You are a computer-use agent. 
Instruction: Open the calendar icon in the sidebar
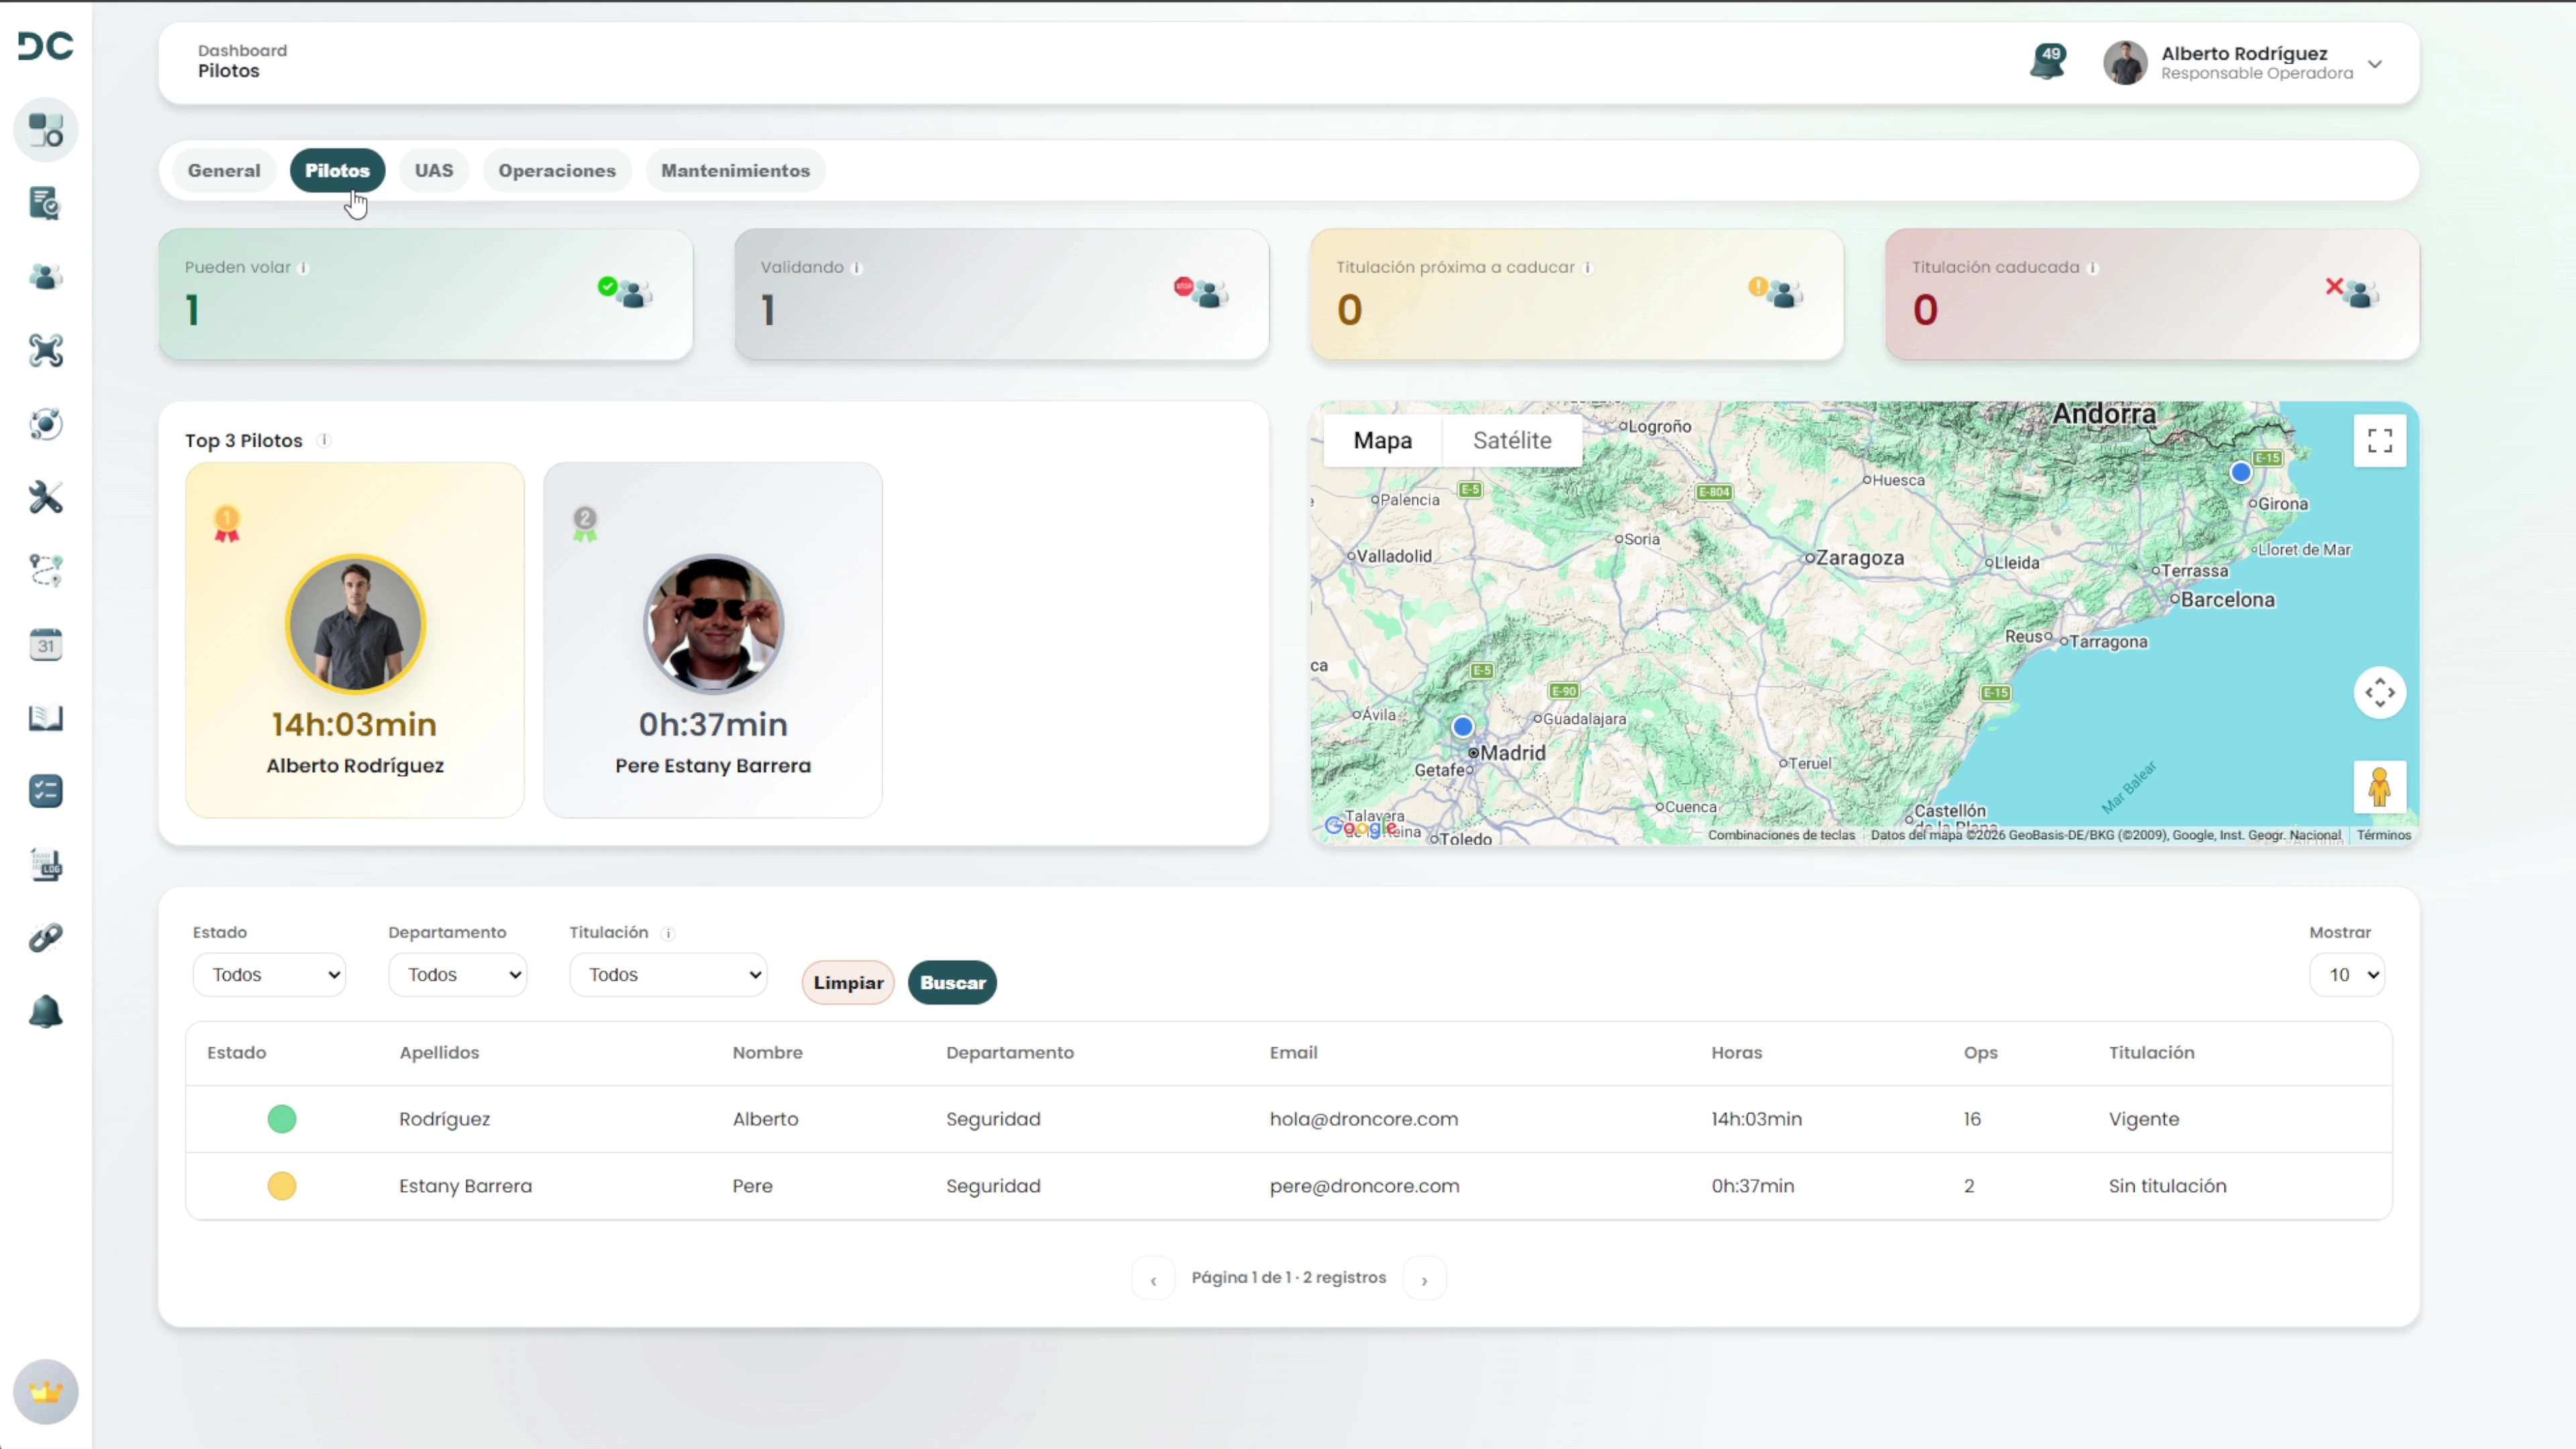point(46,645)
